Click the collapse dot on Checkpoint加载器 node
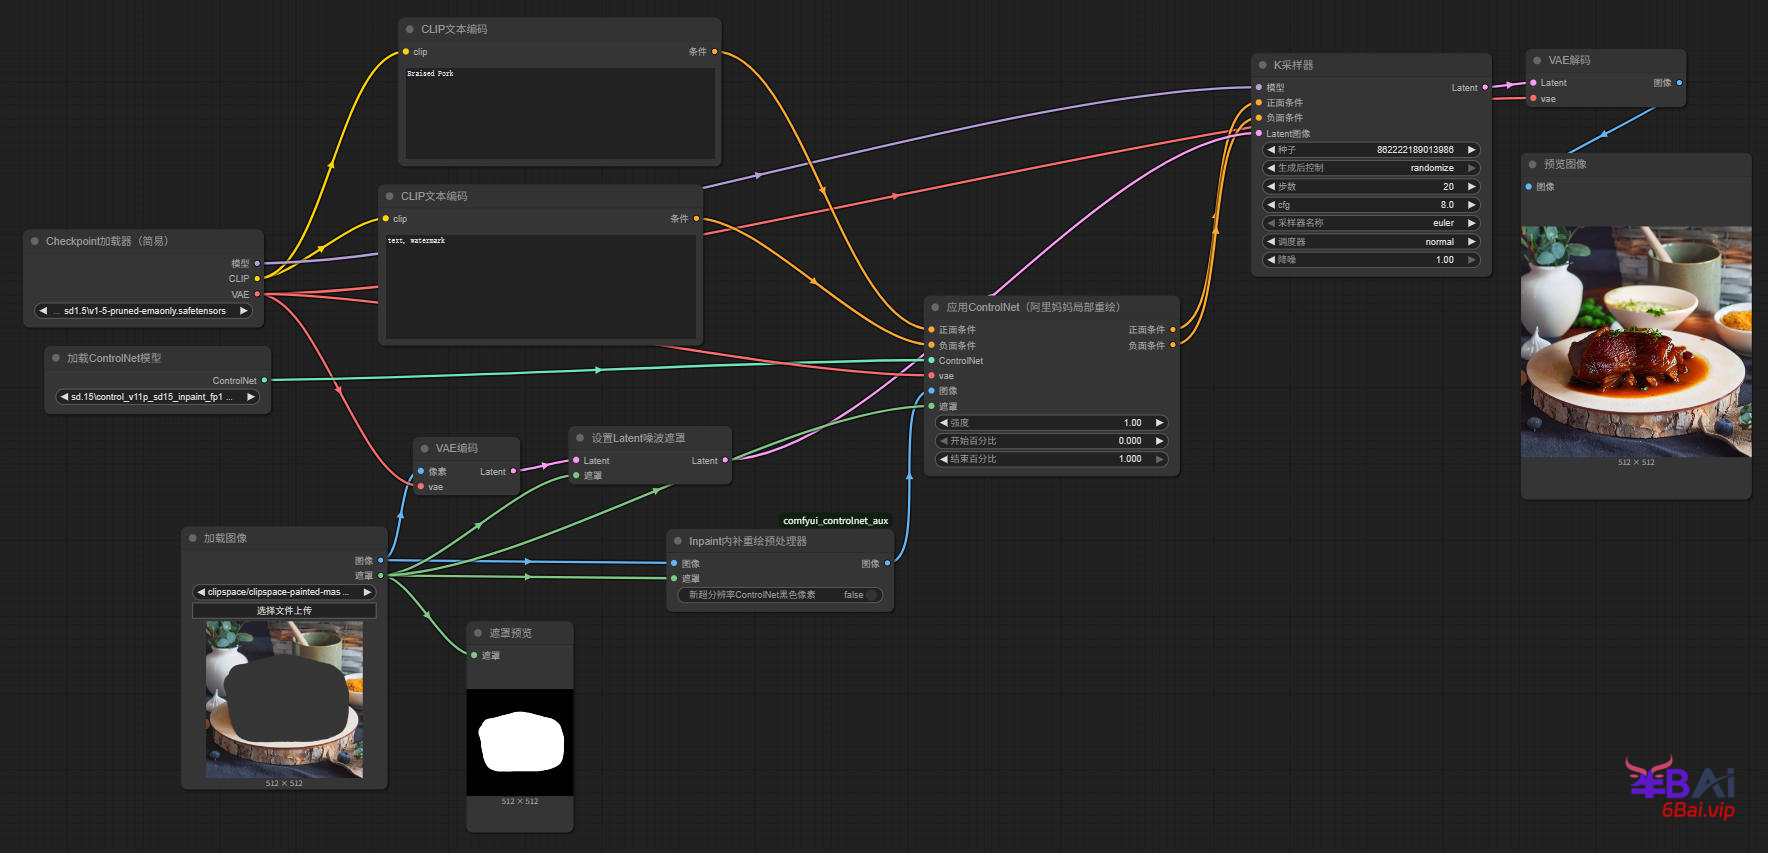This screenshot has width=1768, height=853. tap(35, 241)
